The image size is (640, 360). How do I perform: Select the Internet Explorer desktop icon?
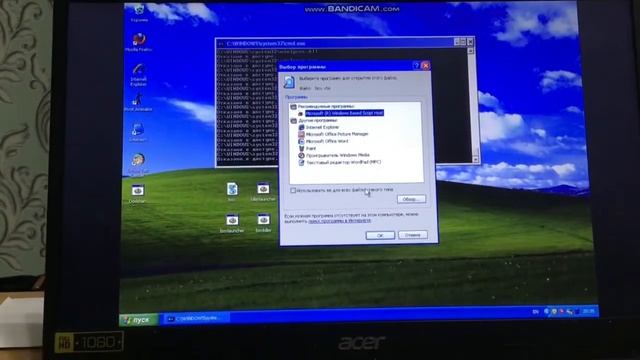point(138,74)
